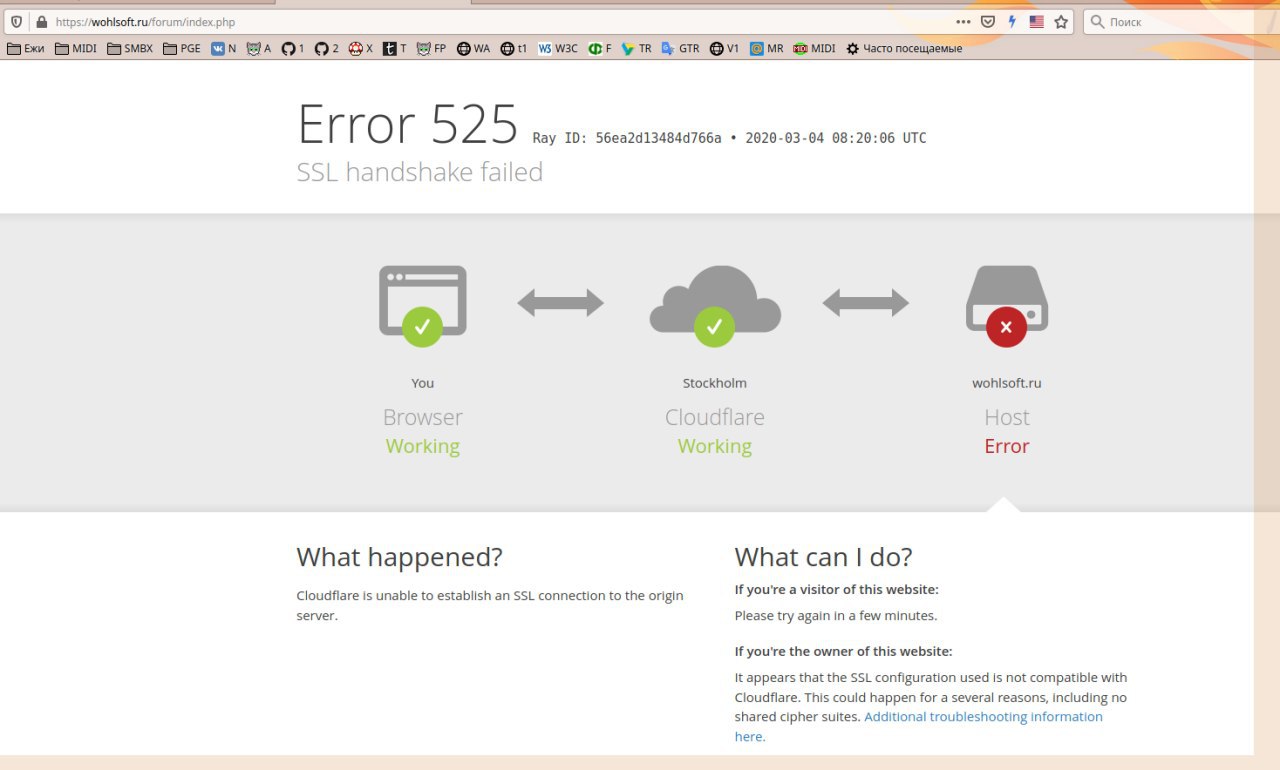Open the Часто посещаемые bookmarks menu

point(904,48)
